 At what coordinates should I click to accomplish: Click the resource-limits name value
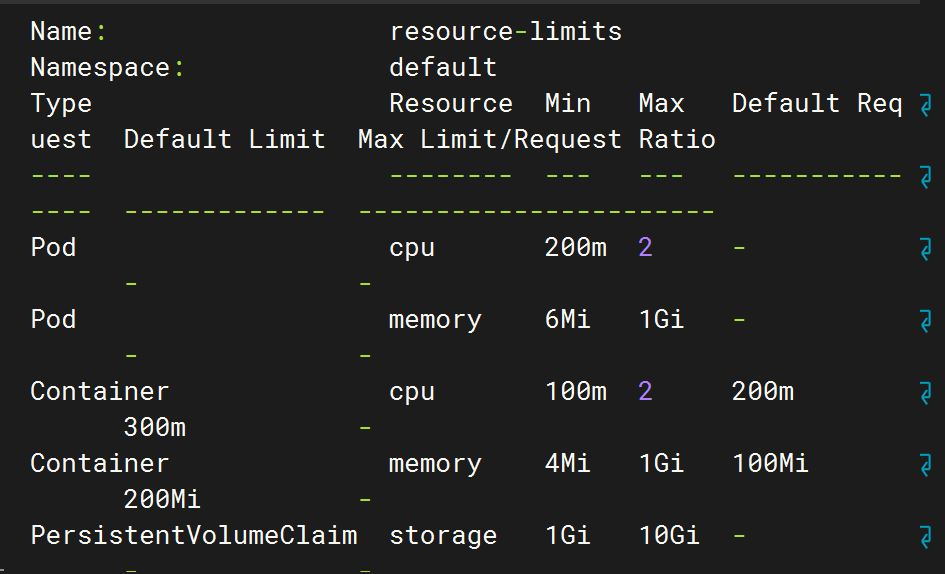pos(505,32)
